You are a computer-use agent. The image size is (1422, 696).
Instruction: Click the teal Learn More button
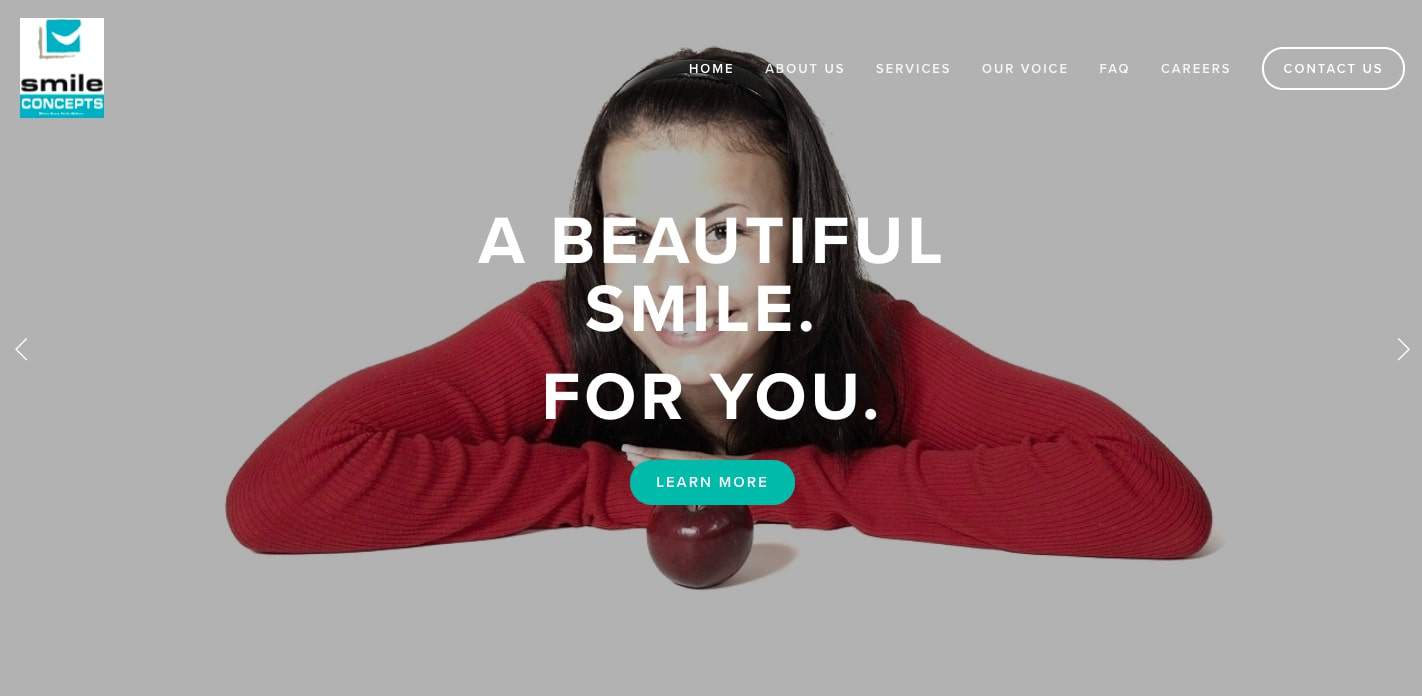click(x=712, y=482)
